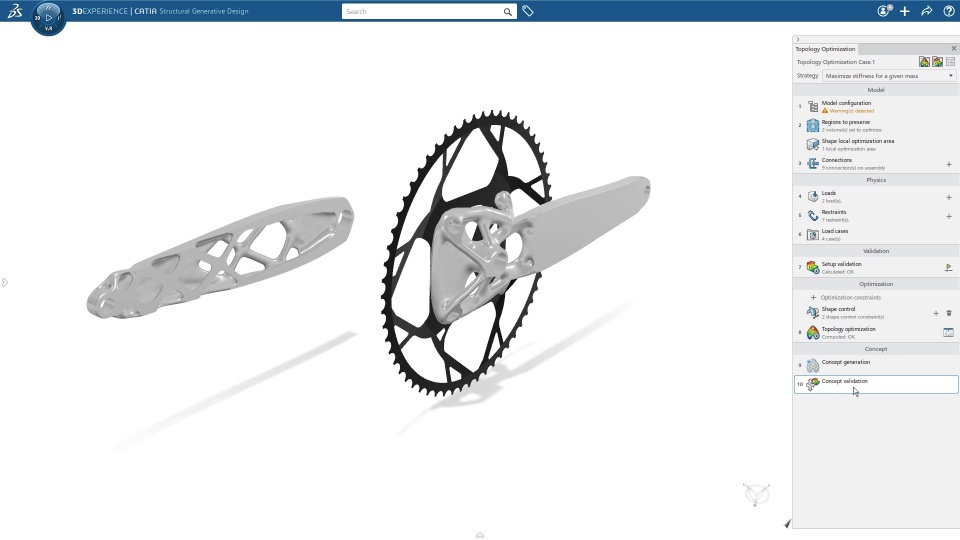This screenshot has height=540, width=960.
Task: Add Optimization constraints
Action: [x=846, y=298]
